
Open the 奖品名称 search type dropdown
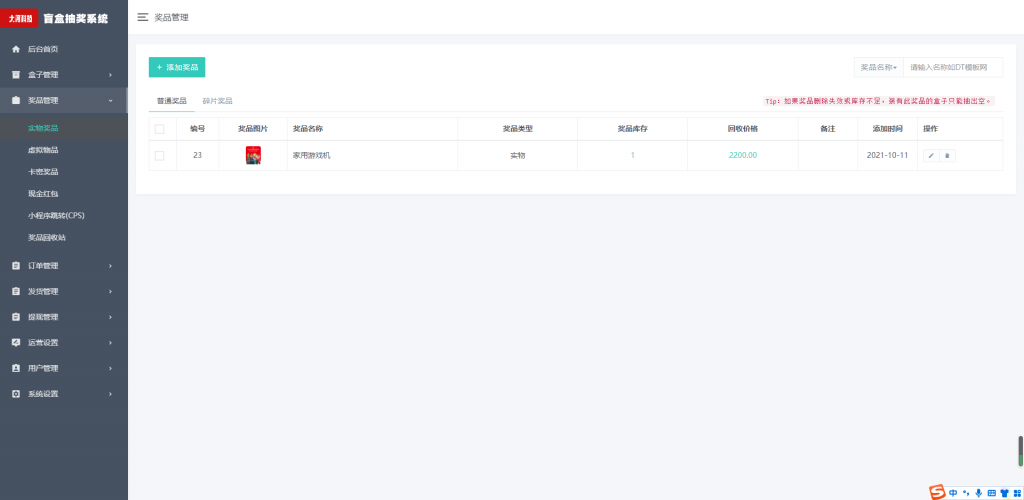[x=878, y=67]
